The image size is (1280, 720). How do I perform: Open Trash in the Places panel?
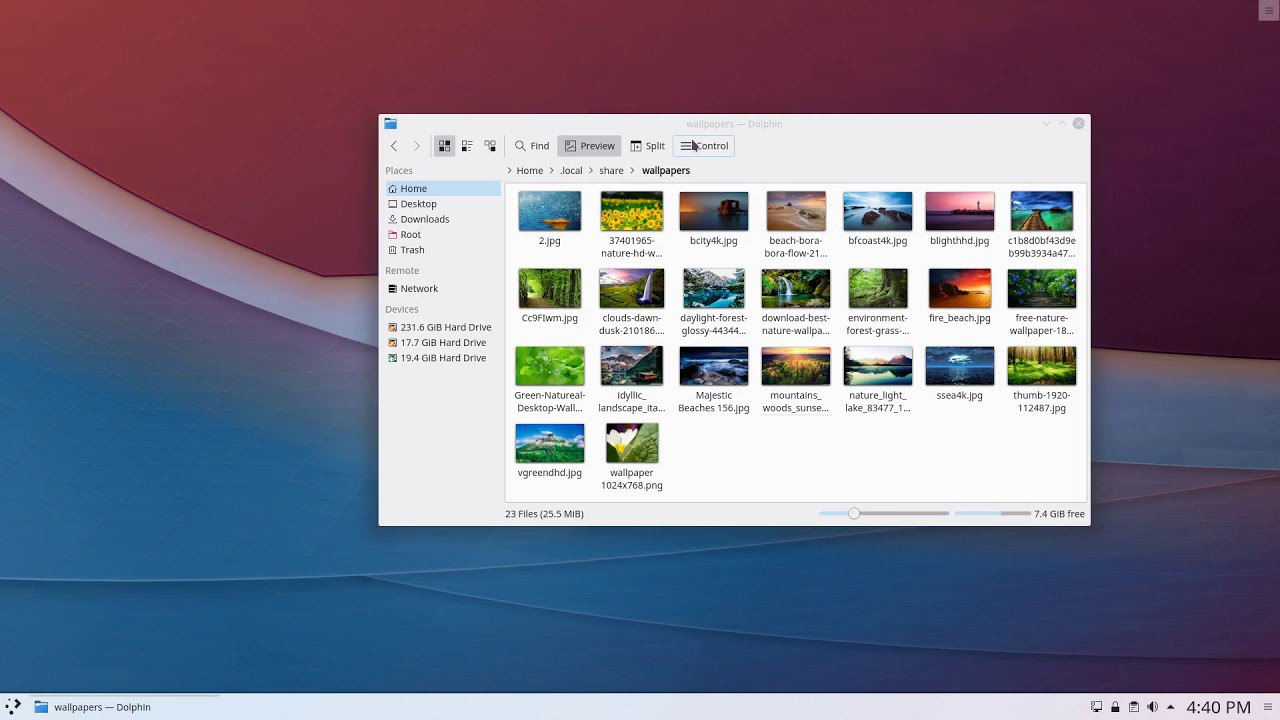coord(443,250)
